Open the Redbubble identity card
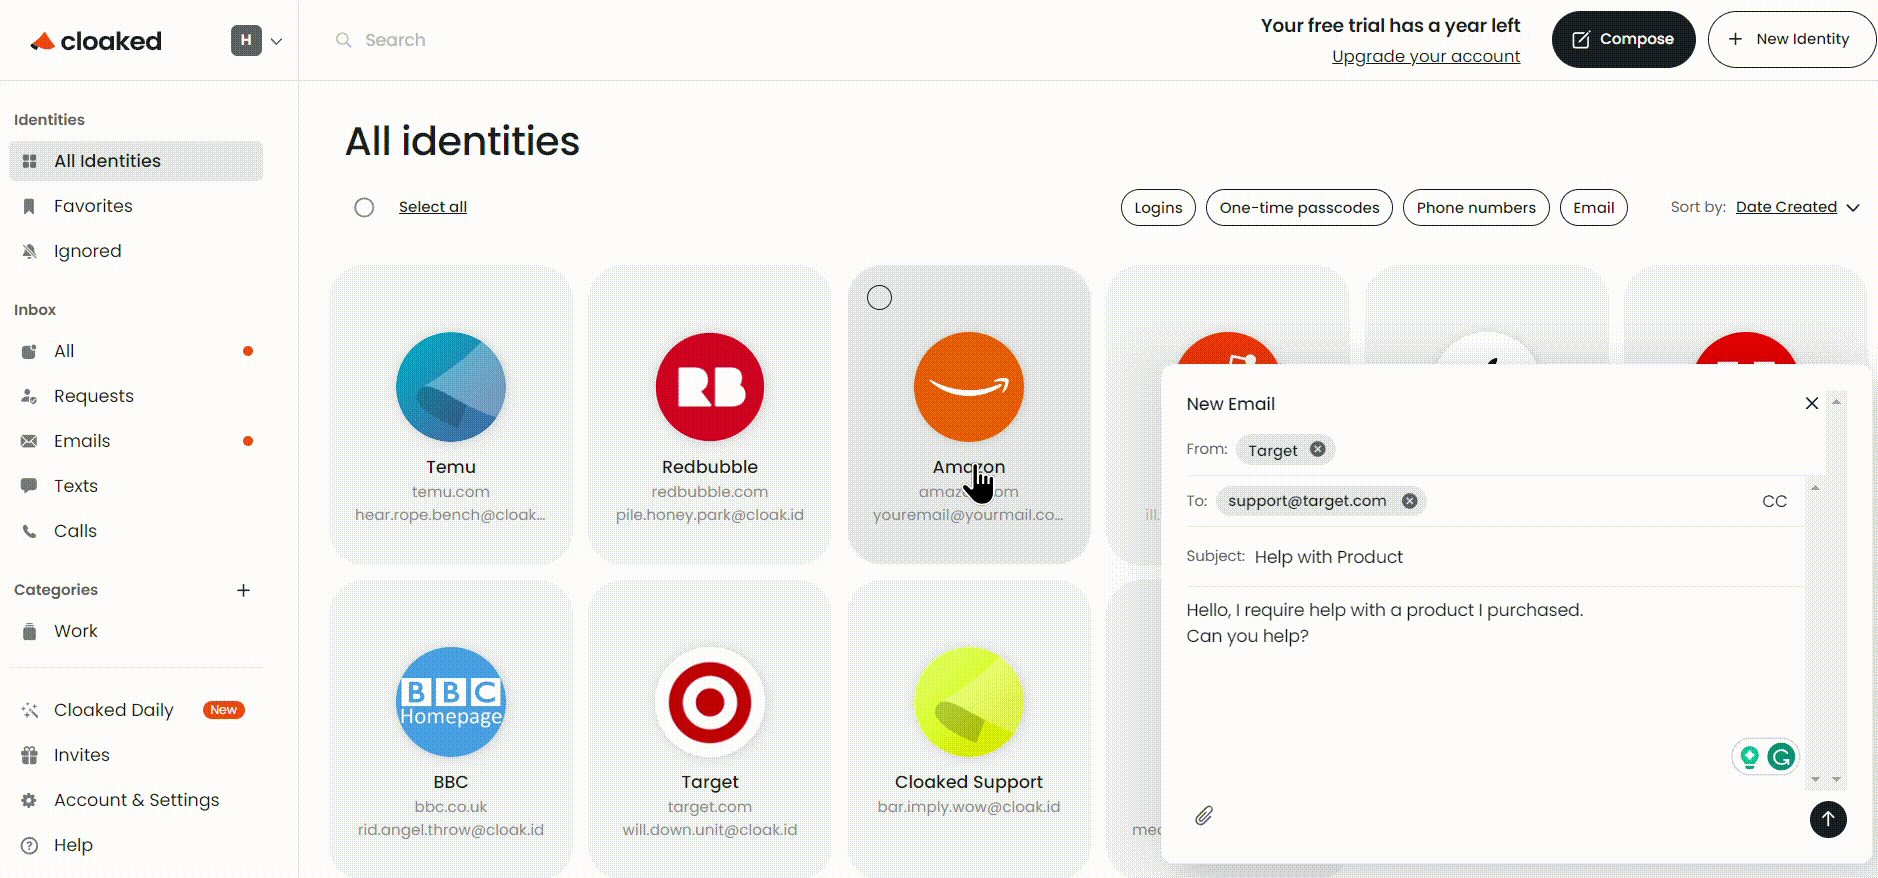 coord(709,414)
